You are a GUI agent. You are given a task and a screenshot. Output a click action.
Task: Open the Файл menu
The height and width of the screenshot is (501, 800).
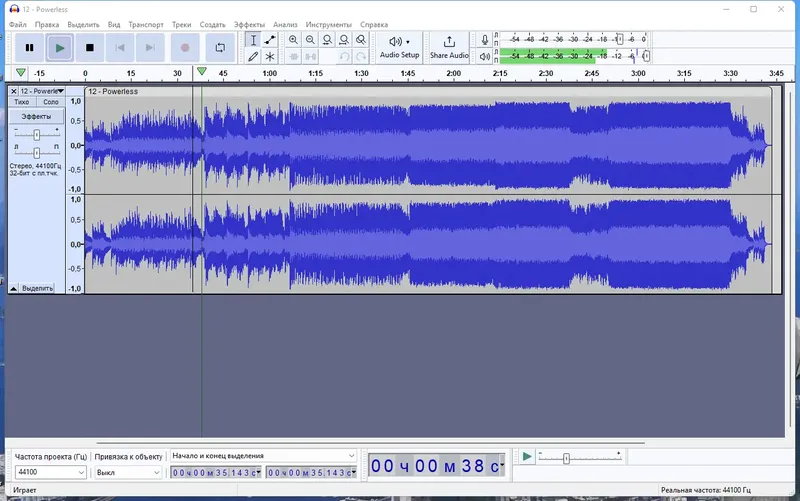tap(18, 24)
